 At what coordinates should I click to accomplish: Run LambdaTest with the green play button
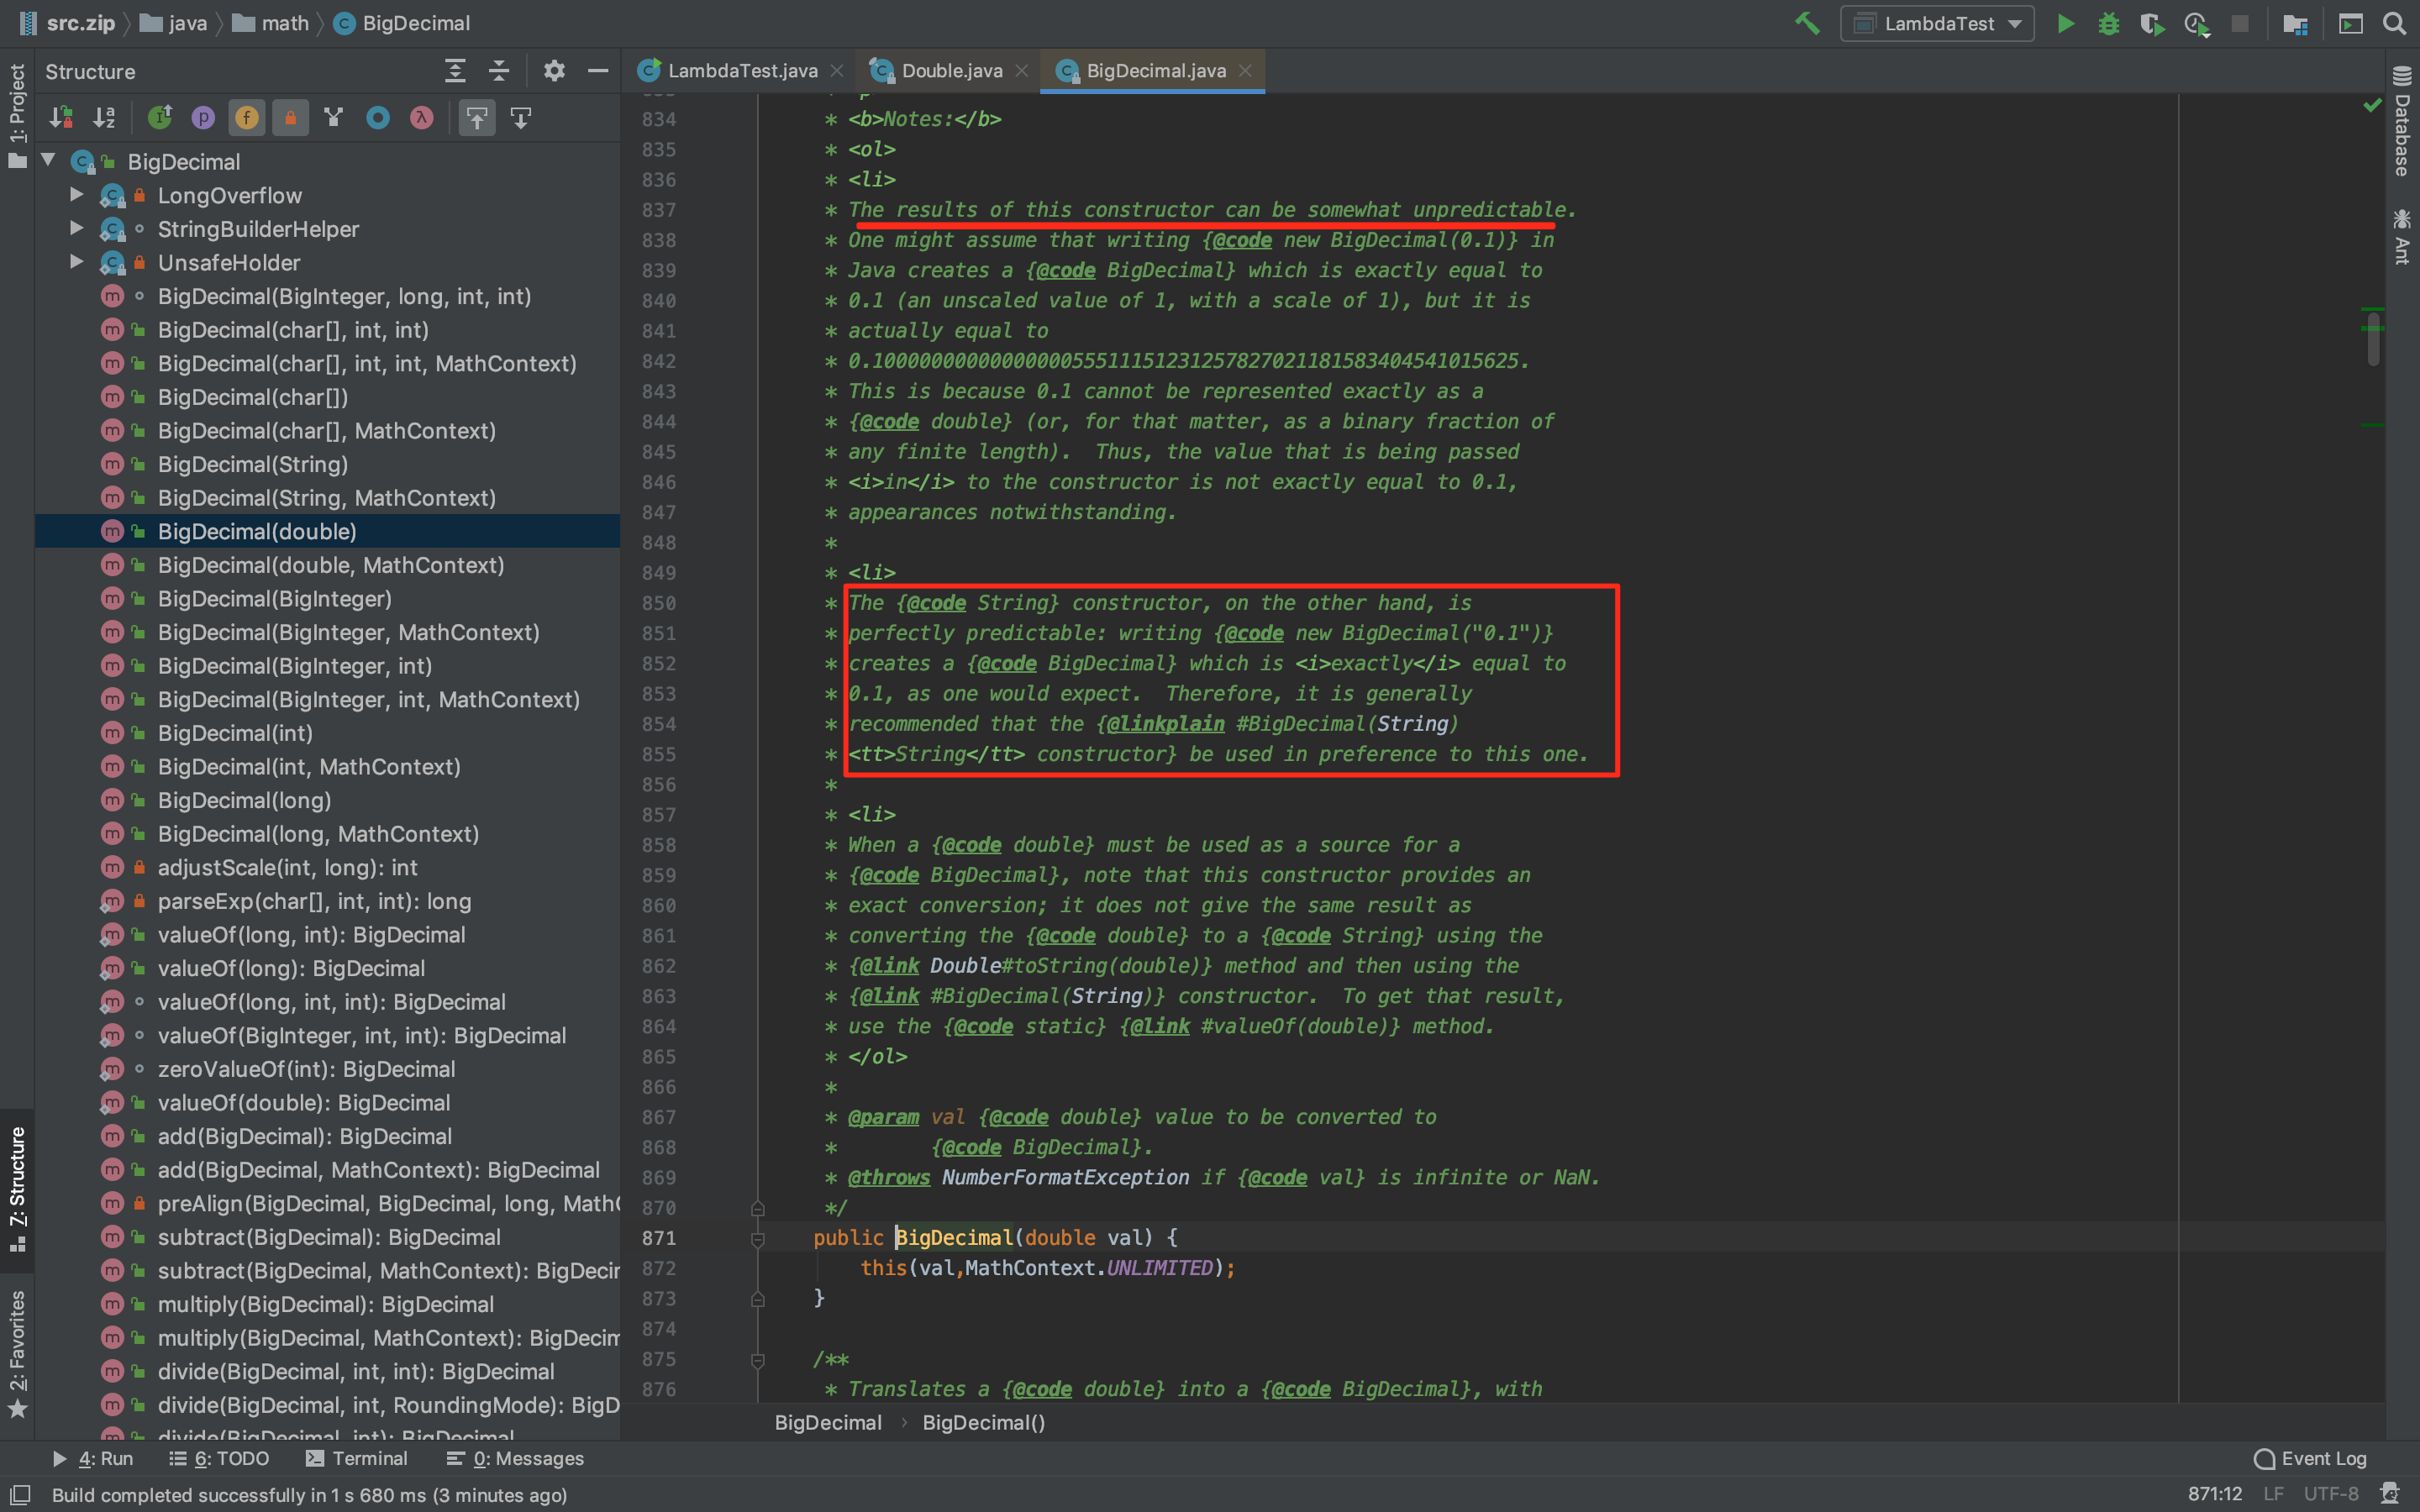point(2066,23)
